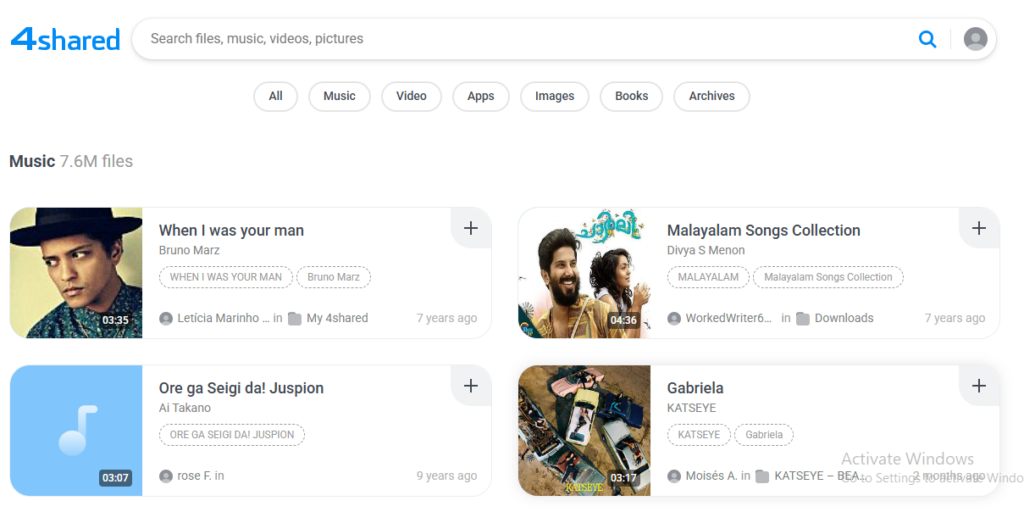The width and height of the screenshot is (1024, 512).
Task: Add "When I was your man" with plus icon
Action: (470, 229)
